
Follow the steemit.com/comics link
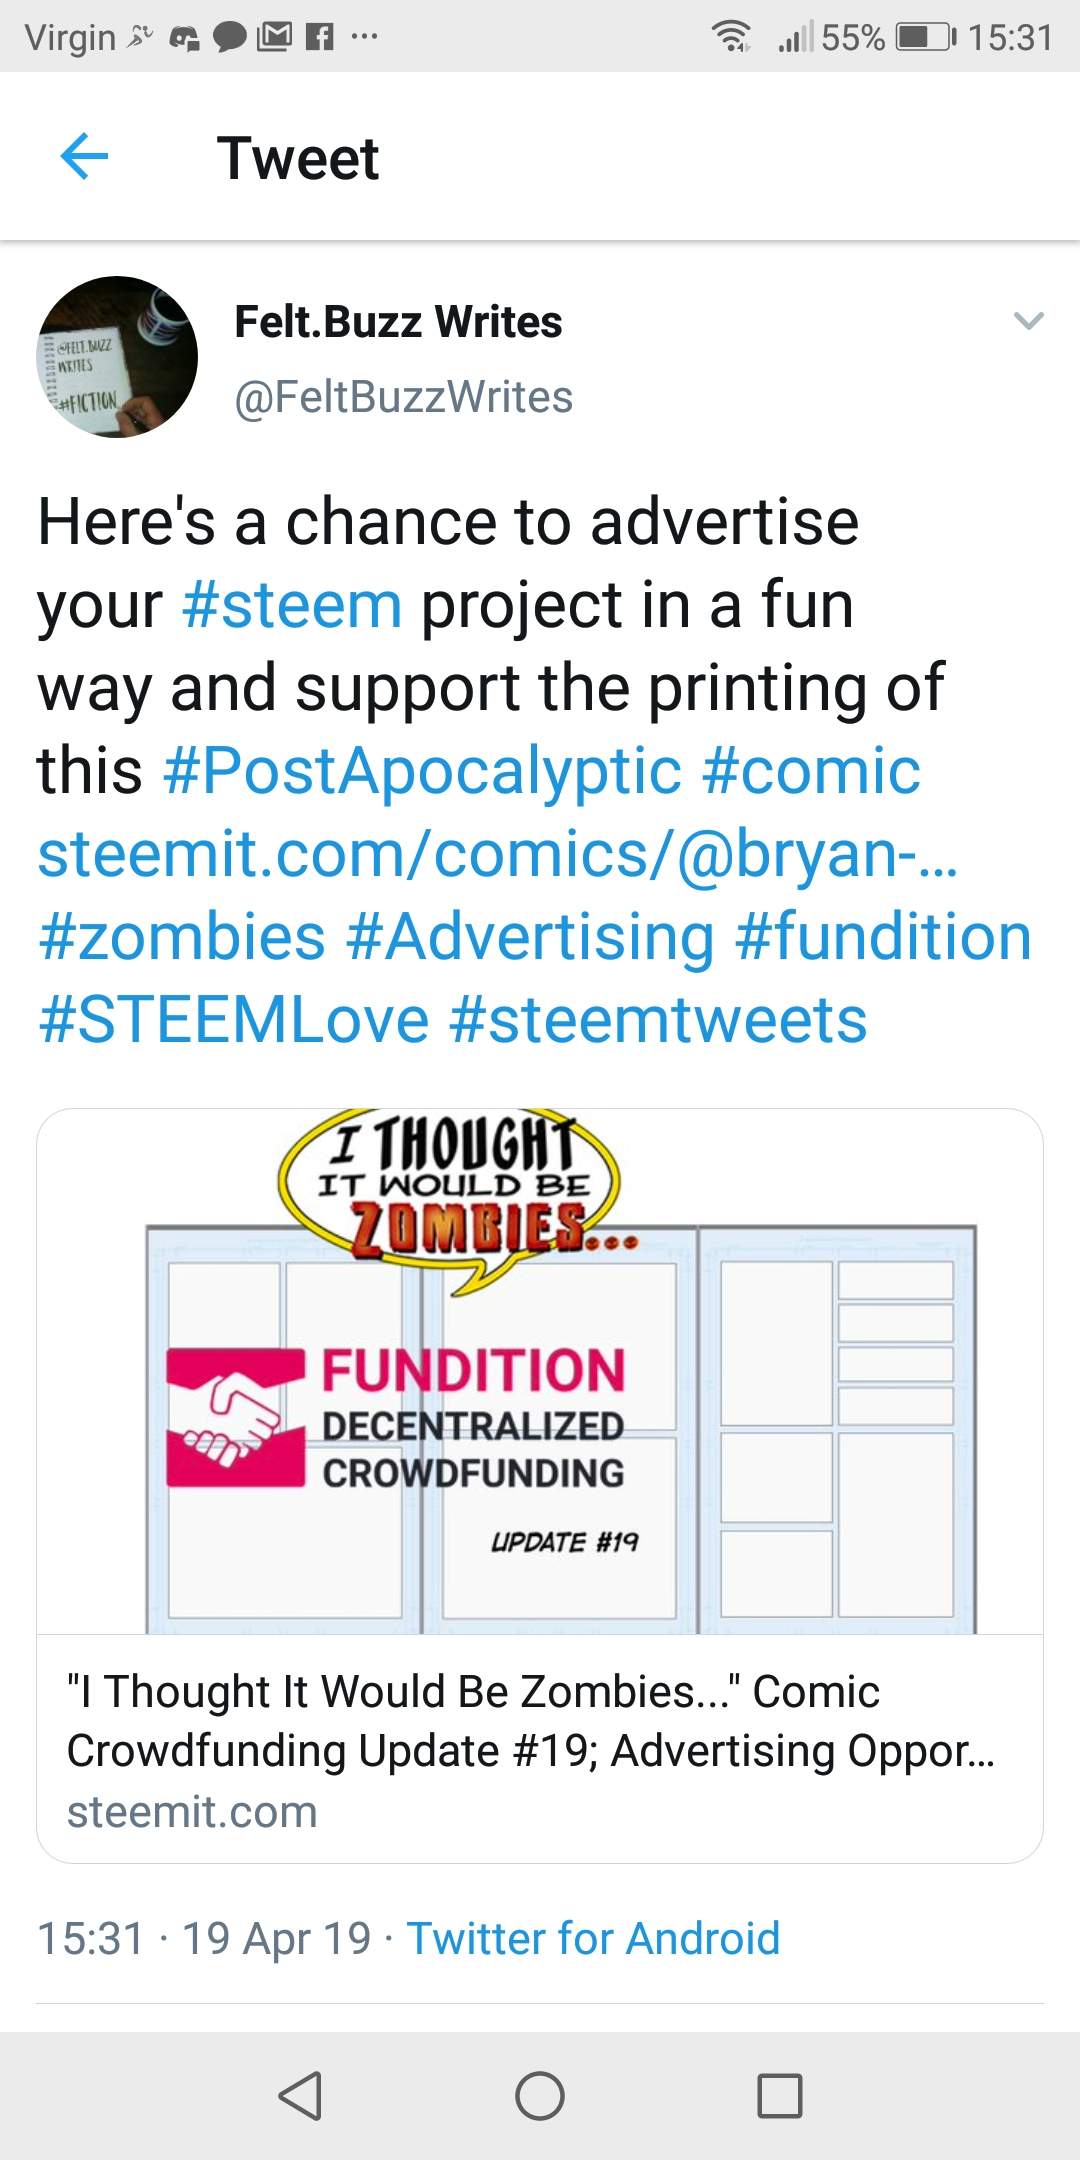(x=497, y=854)
